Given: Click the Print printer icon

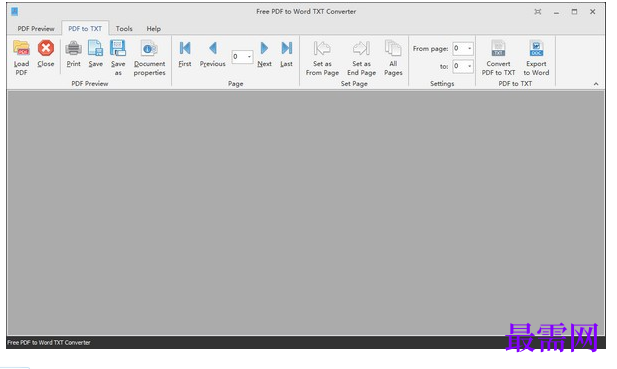Looking at the screenshot, I should click(73, 48).
